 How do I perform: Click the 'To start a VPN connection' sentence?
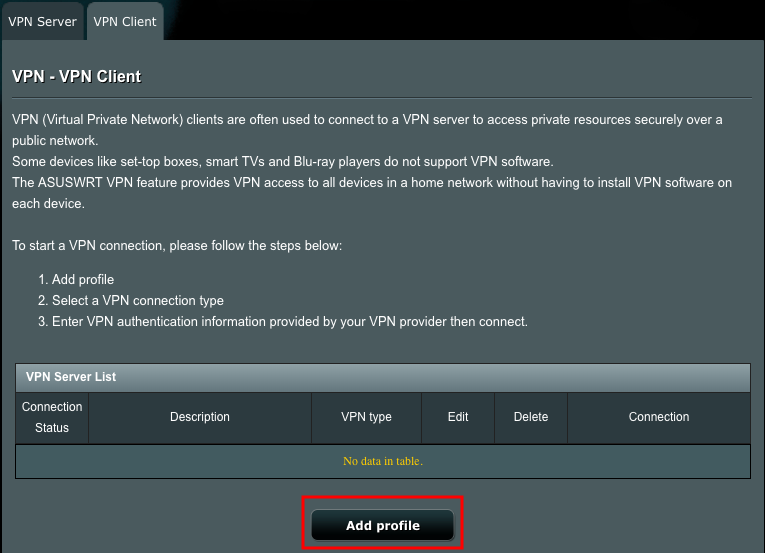(x=177, y=246)
